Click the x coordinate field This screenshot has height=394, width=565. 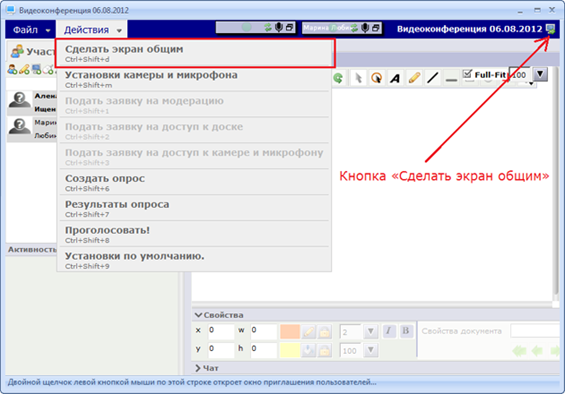[x=221, y=331]
